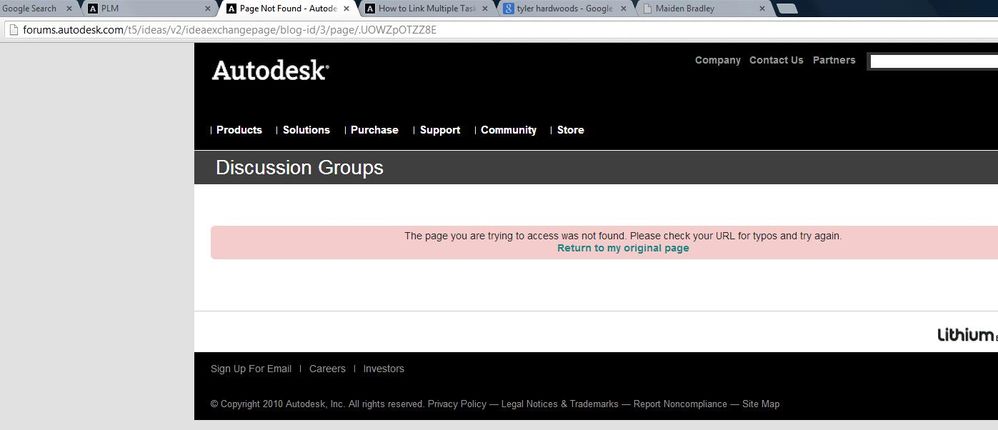Click Google favicon on tyler hardwoods tab
Viewport: 998px width, 430px height.
click(509, 9)
